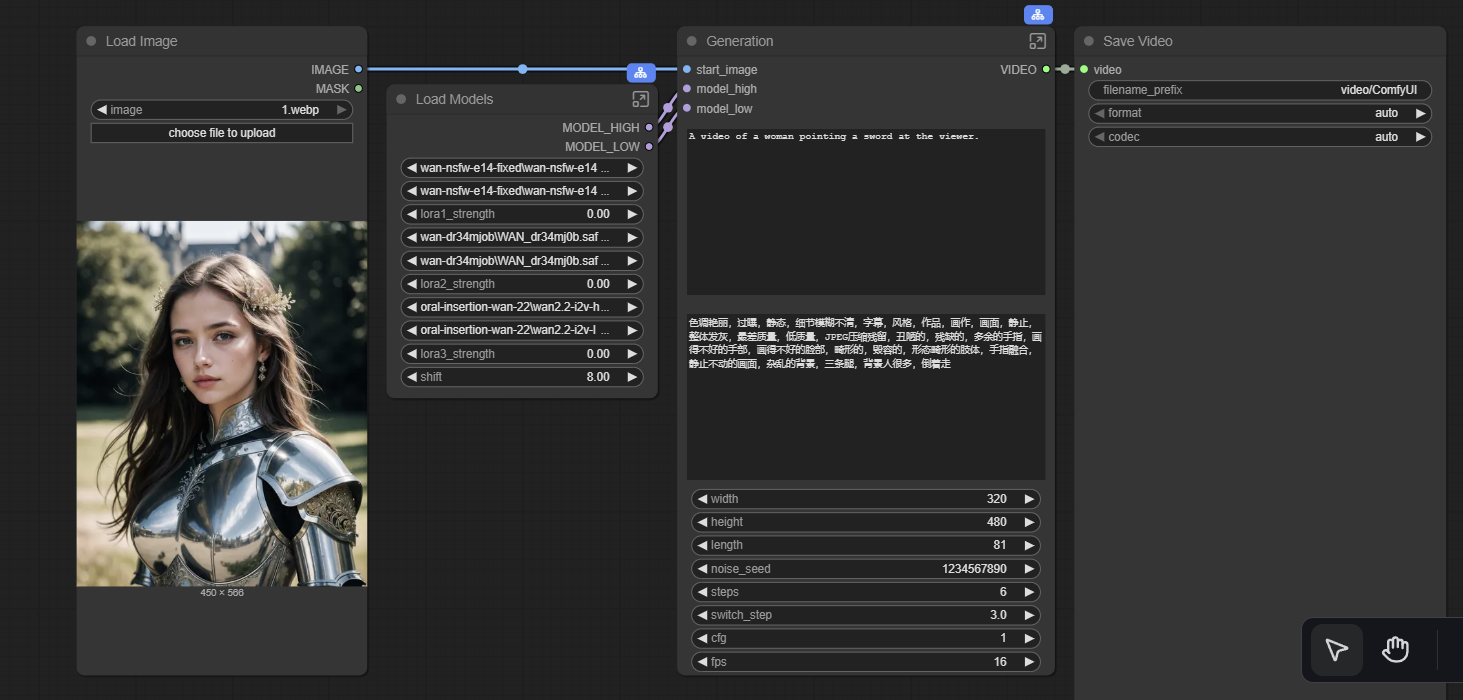Viewport: 1463px width, 700px height.
Task: Click into the negative prompt text area
Action: (866, 397)
